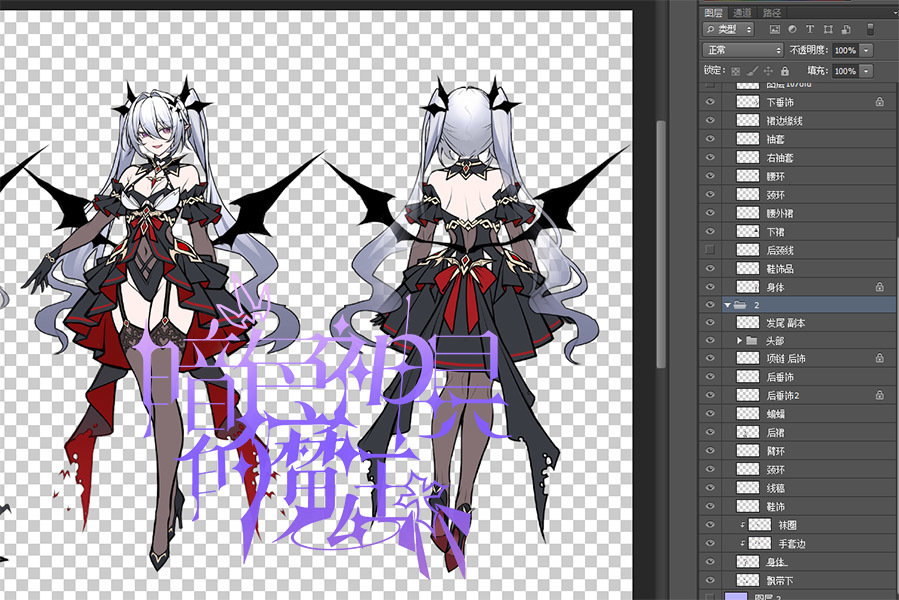Click the type layer filter icon
The height and width of the screenshot is (600, 899).
[x=810, y=30]
